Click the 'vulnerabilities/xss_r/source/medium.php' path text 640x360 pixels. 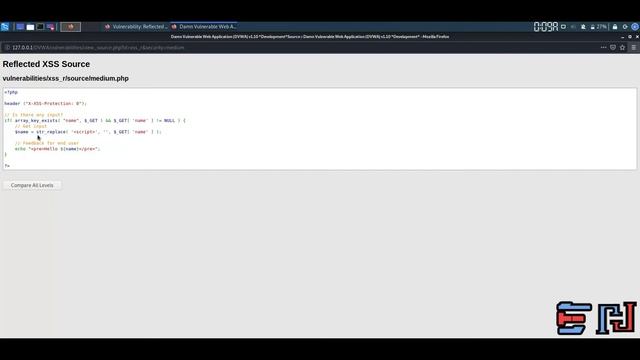point(66,78)
